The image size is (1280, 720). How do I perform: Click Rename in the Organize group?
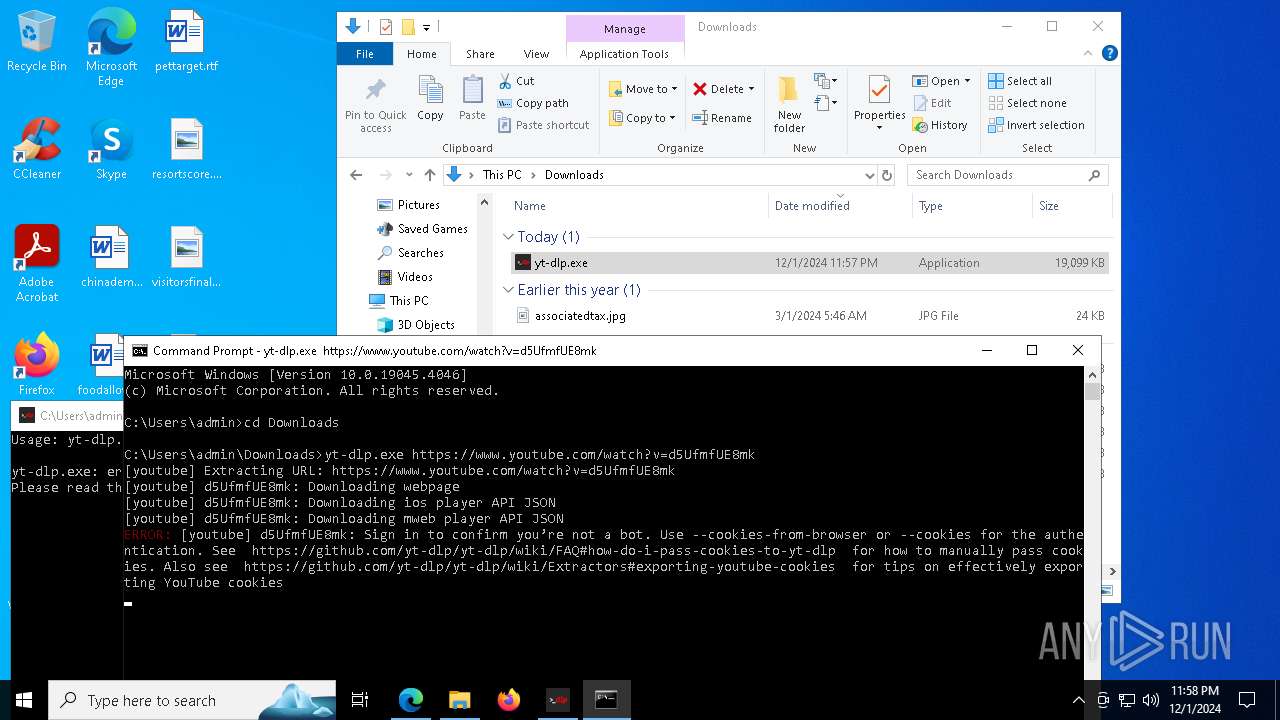pyautogui.click(x=722, y=118)
